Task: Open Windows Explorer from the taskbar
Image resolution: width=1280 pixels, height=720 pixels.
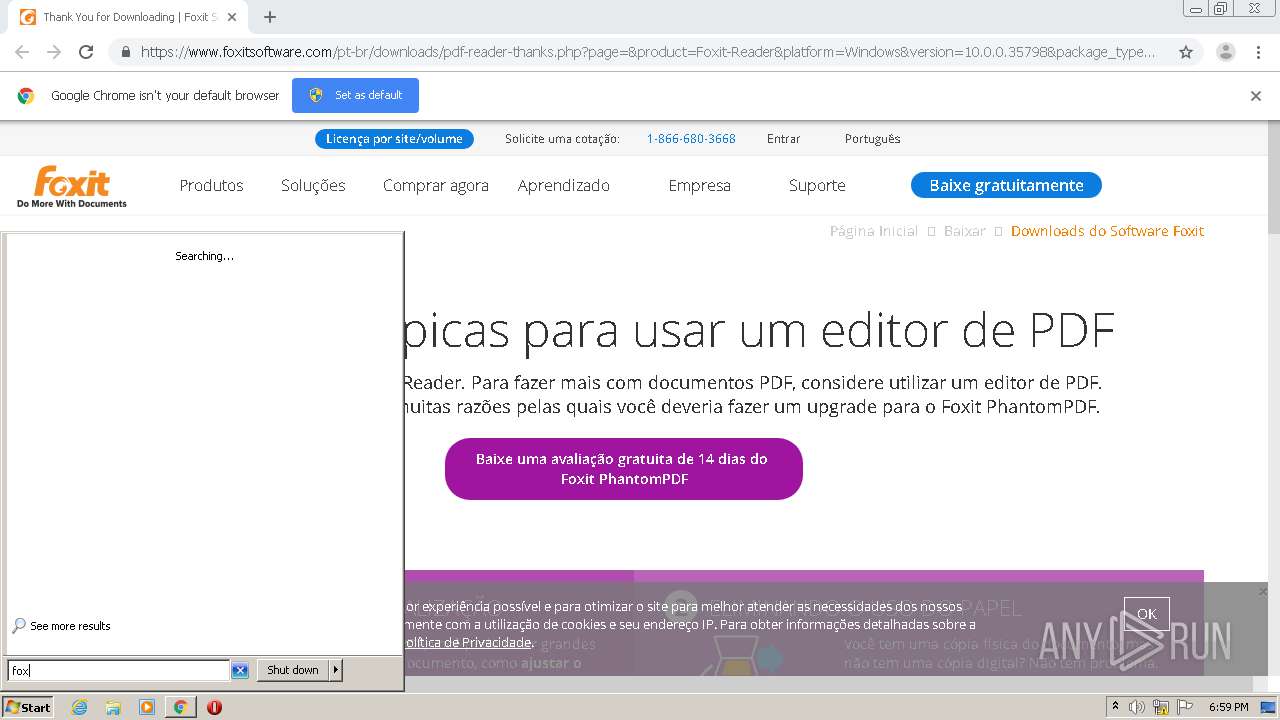Action: 113,707
